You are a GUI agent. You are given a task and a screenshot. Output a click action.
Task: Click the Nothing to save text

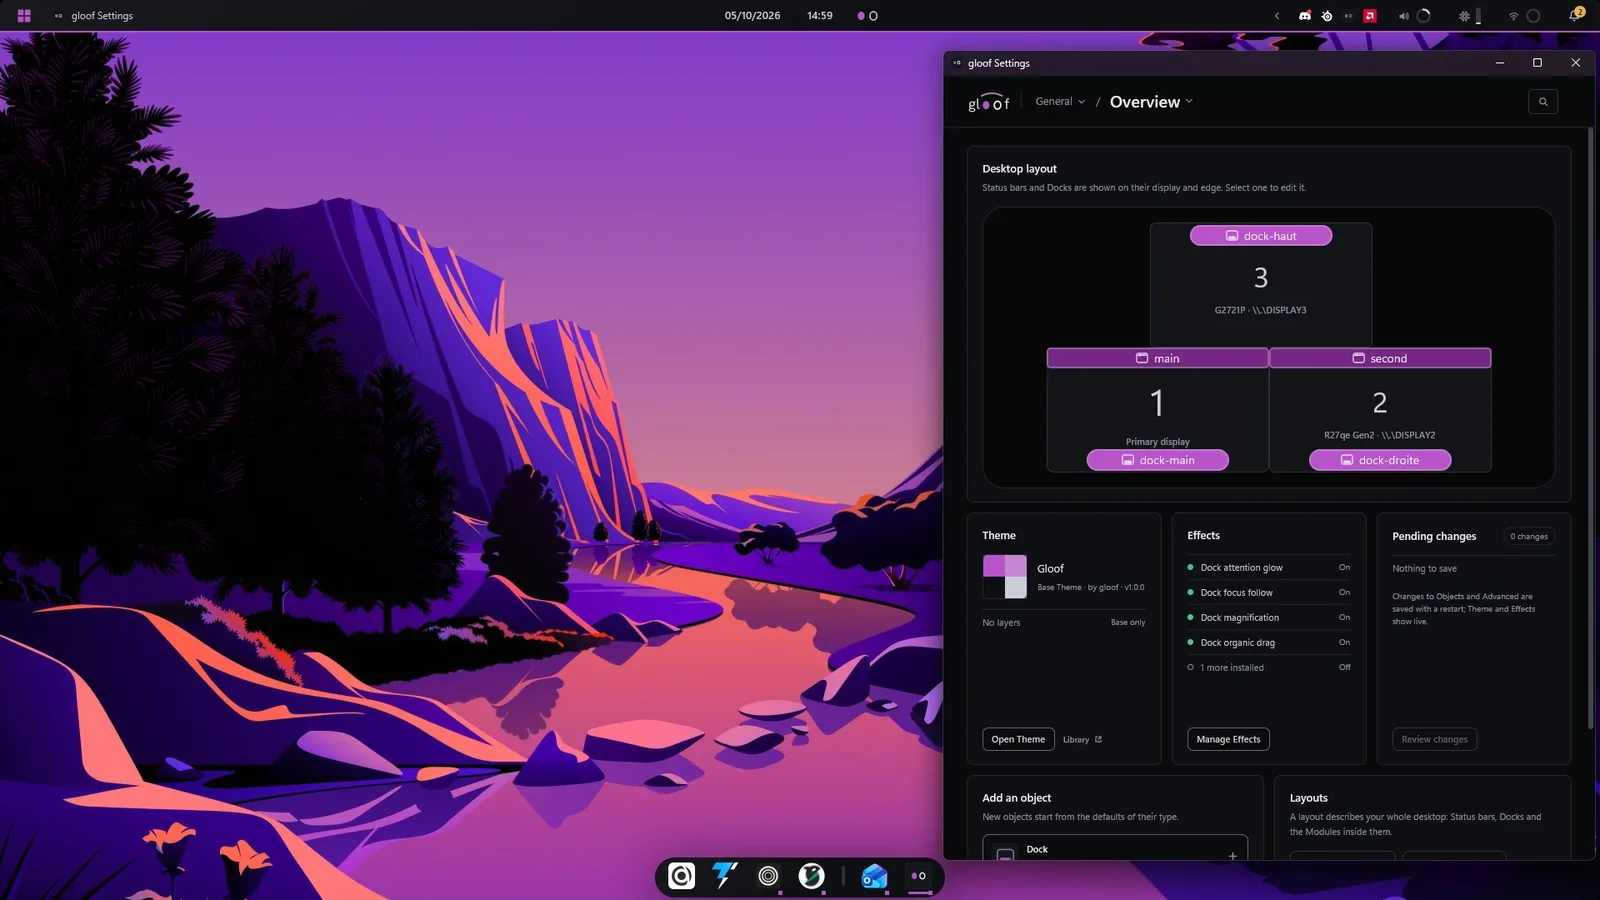[x=1424, y=569]
